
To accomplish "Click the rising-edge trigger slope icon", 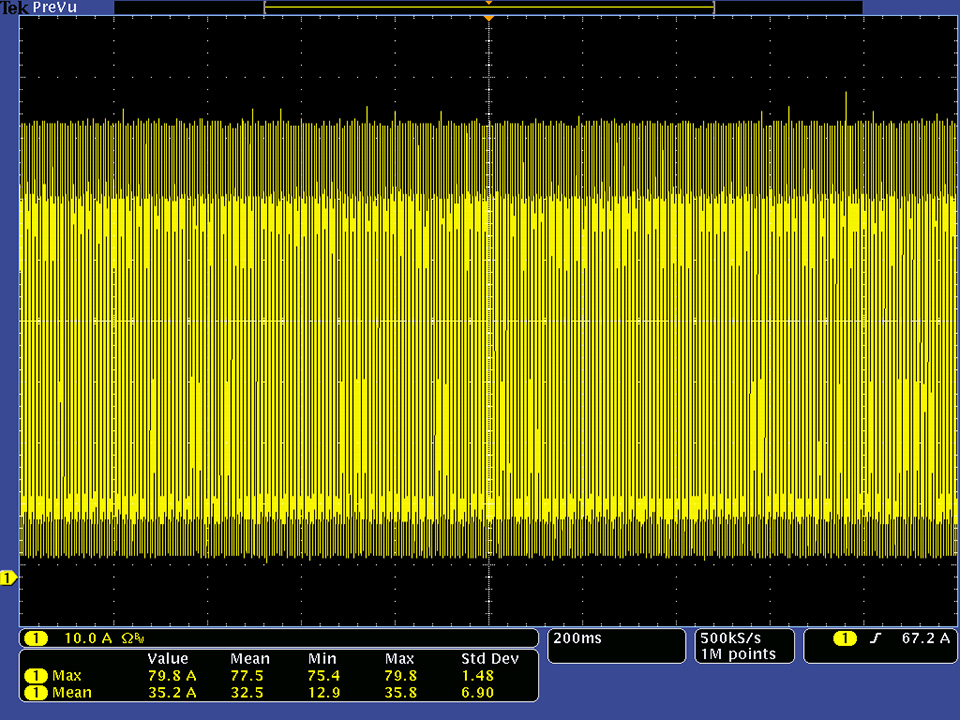I will pos(876,638).
